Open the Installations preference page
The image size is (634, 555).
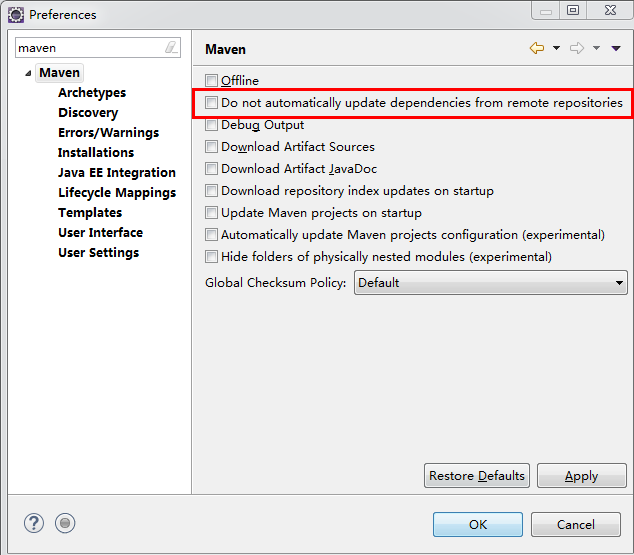(96, 152)
